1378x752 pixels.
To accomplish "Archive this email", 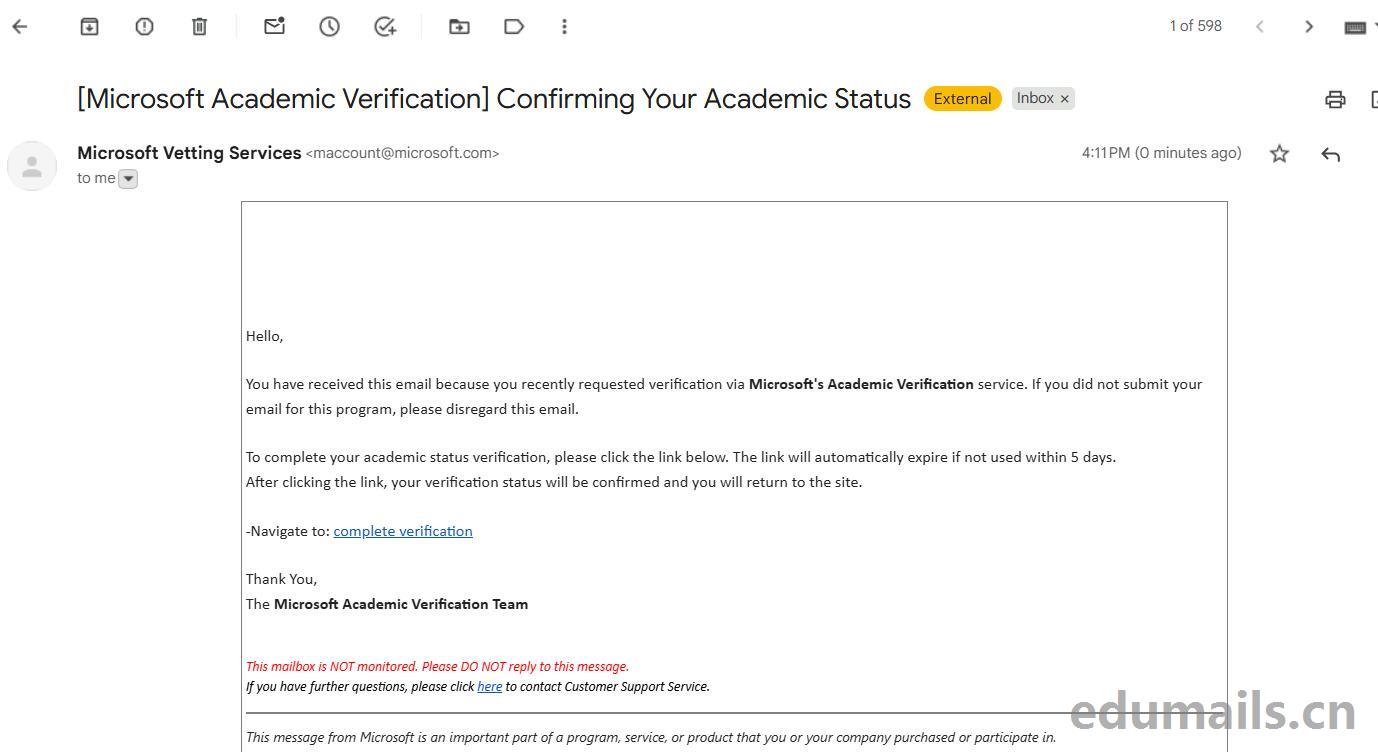I will pyautogui.click(x=89, y=27).
